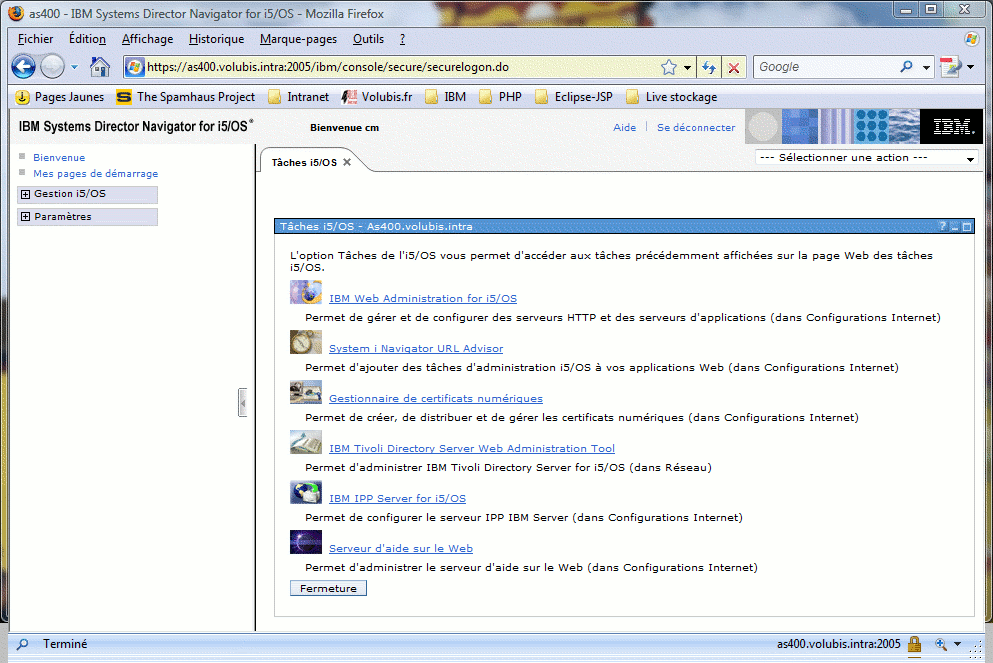Screen dimensions: 993x663
Task: Click the IBM IPP Server icon
Action: coord(306,493)
